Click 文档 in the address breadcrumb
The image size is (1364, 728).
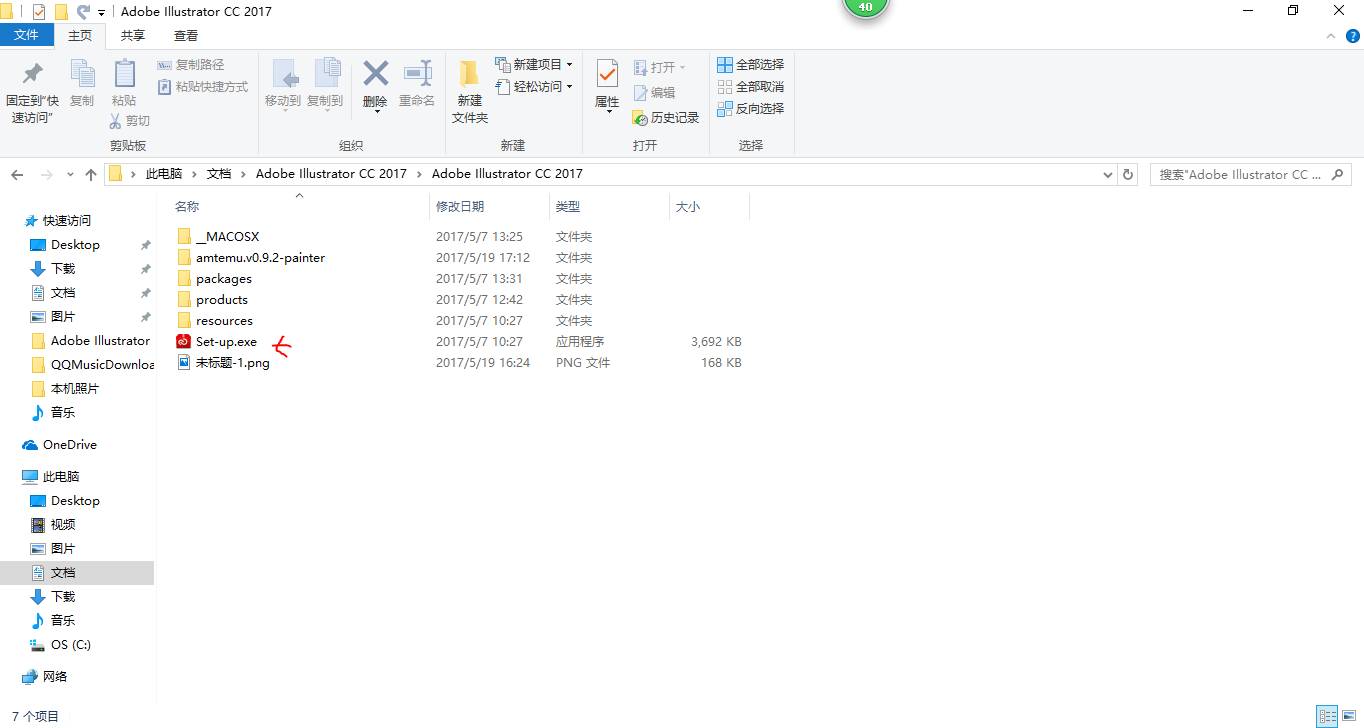point(219,173)
